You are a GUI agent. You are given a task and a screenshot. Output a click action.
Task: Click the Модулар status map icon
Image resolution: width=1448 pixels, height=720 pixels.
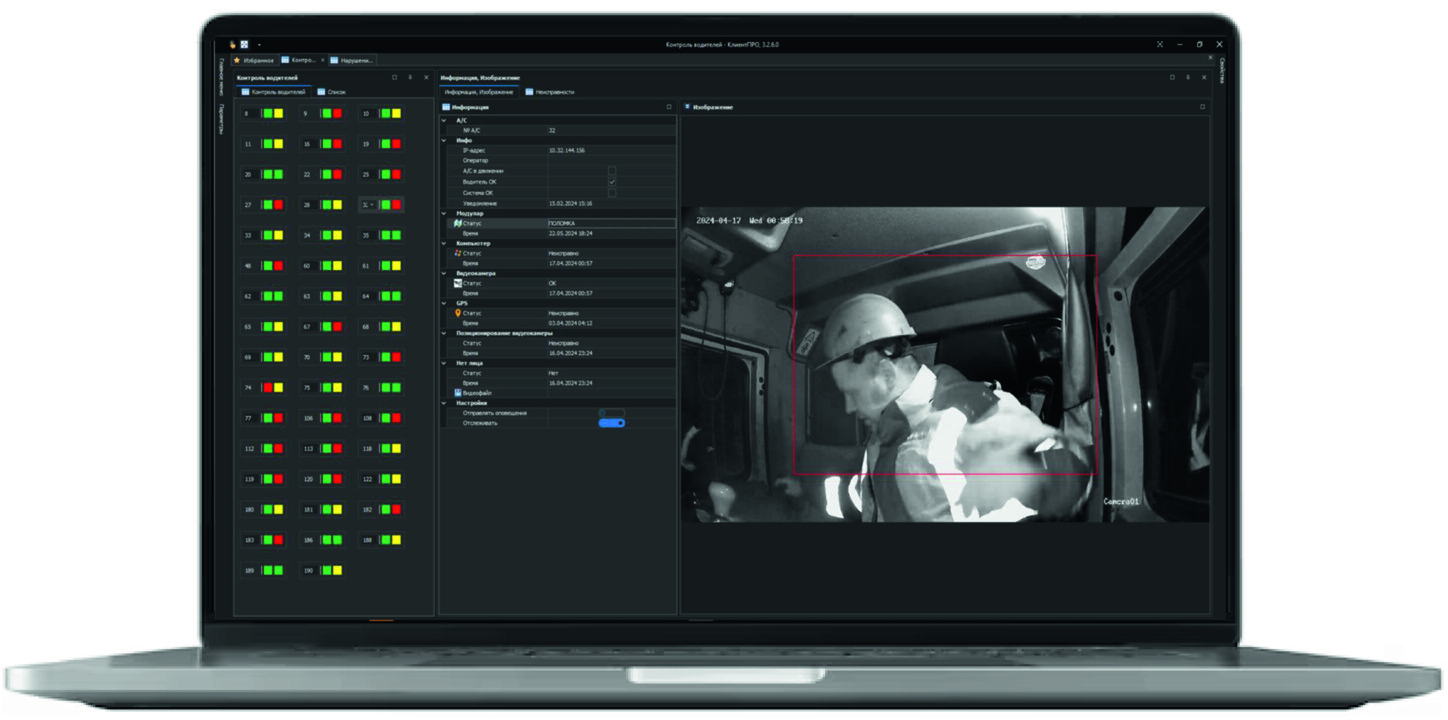[458, 223]
